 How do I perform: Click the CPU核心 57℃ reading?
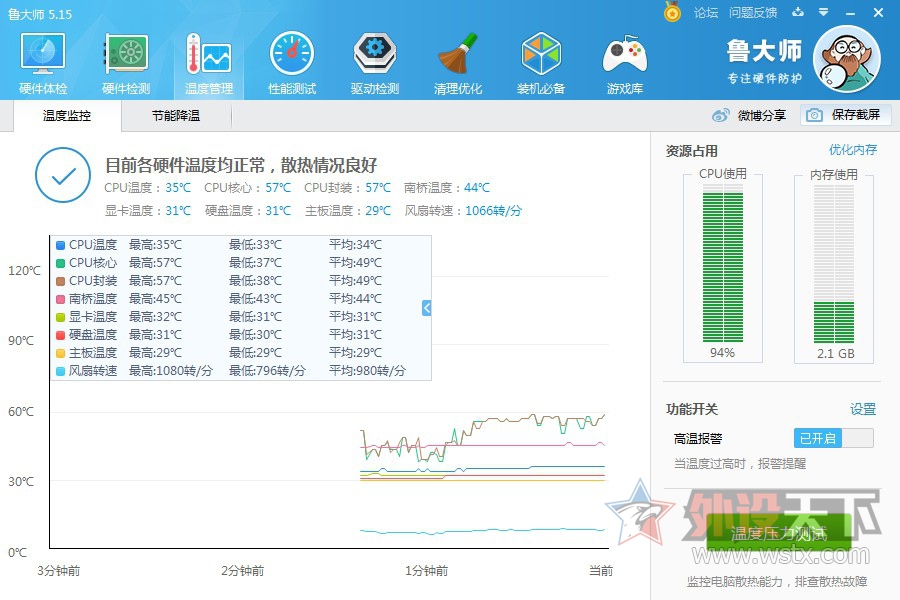tap(247, 188)
